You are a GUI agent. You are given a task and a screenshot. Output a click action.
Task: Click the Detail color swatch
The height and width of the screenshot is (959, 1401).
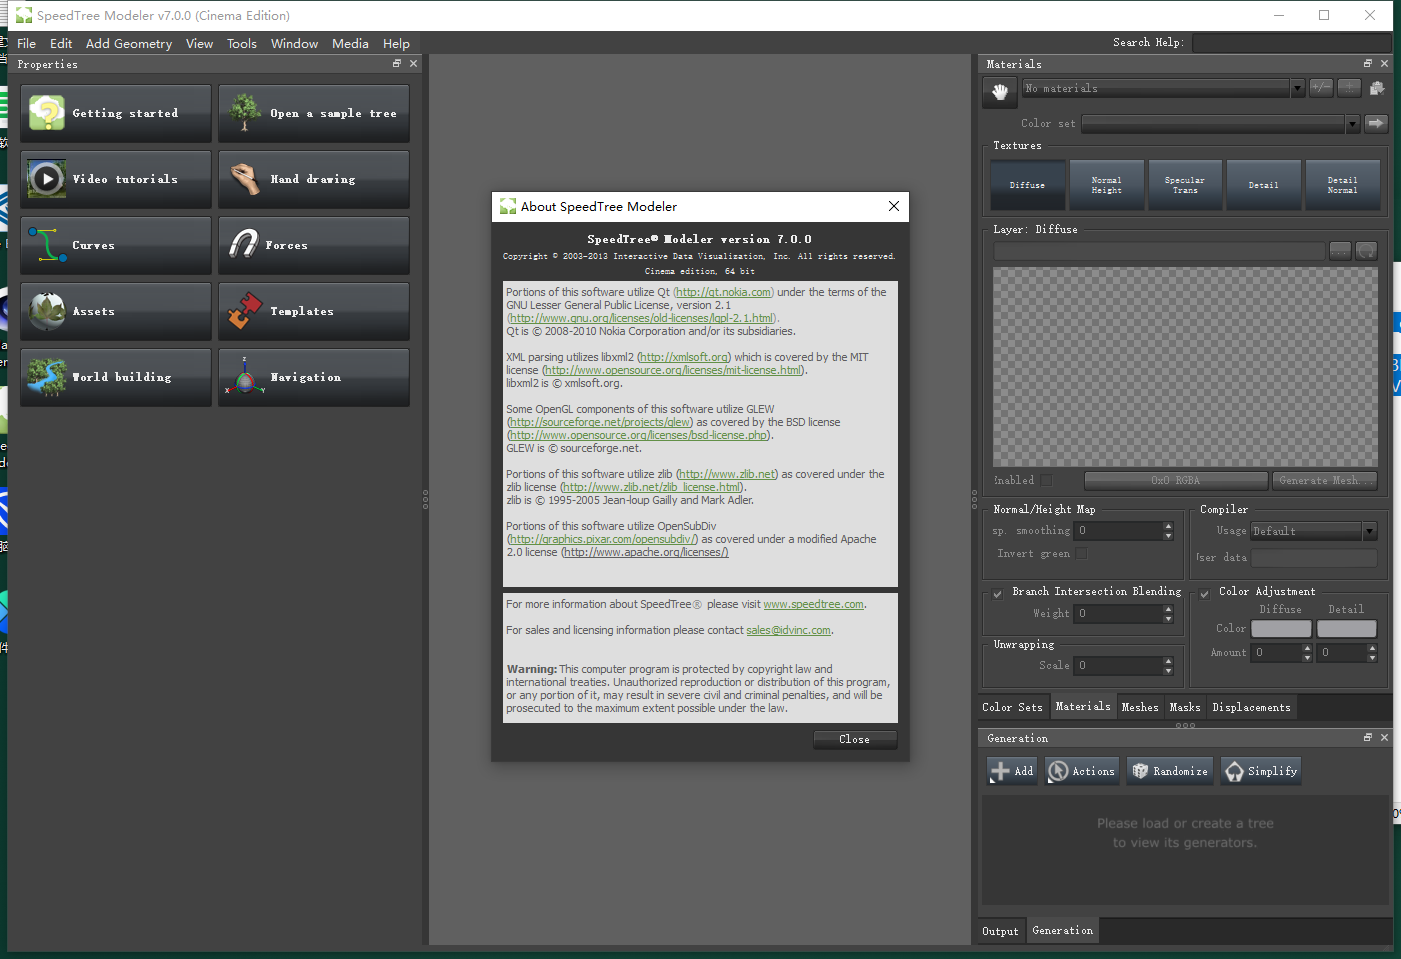(1346, 628)
